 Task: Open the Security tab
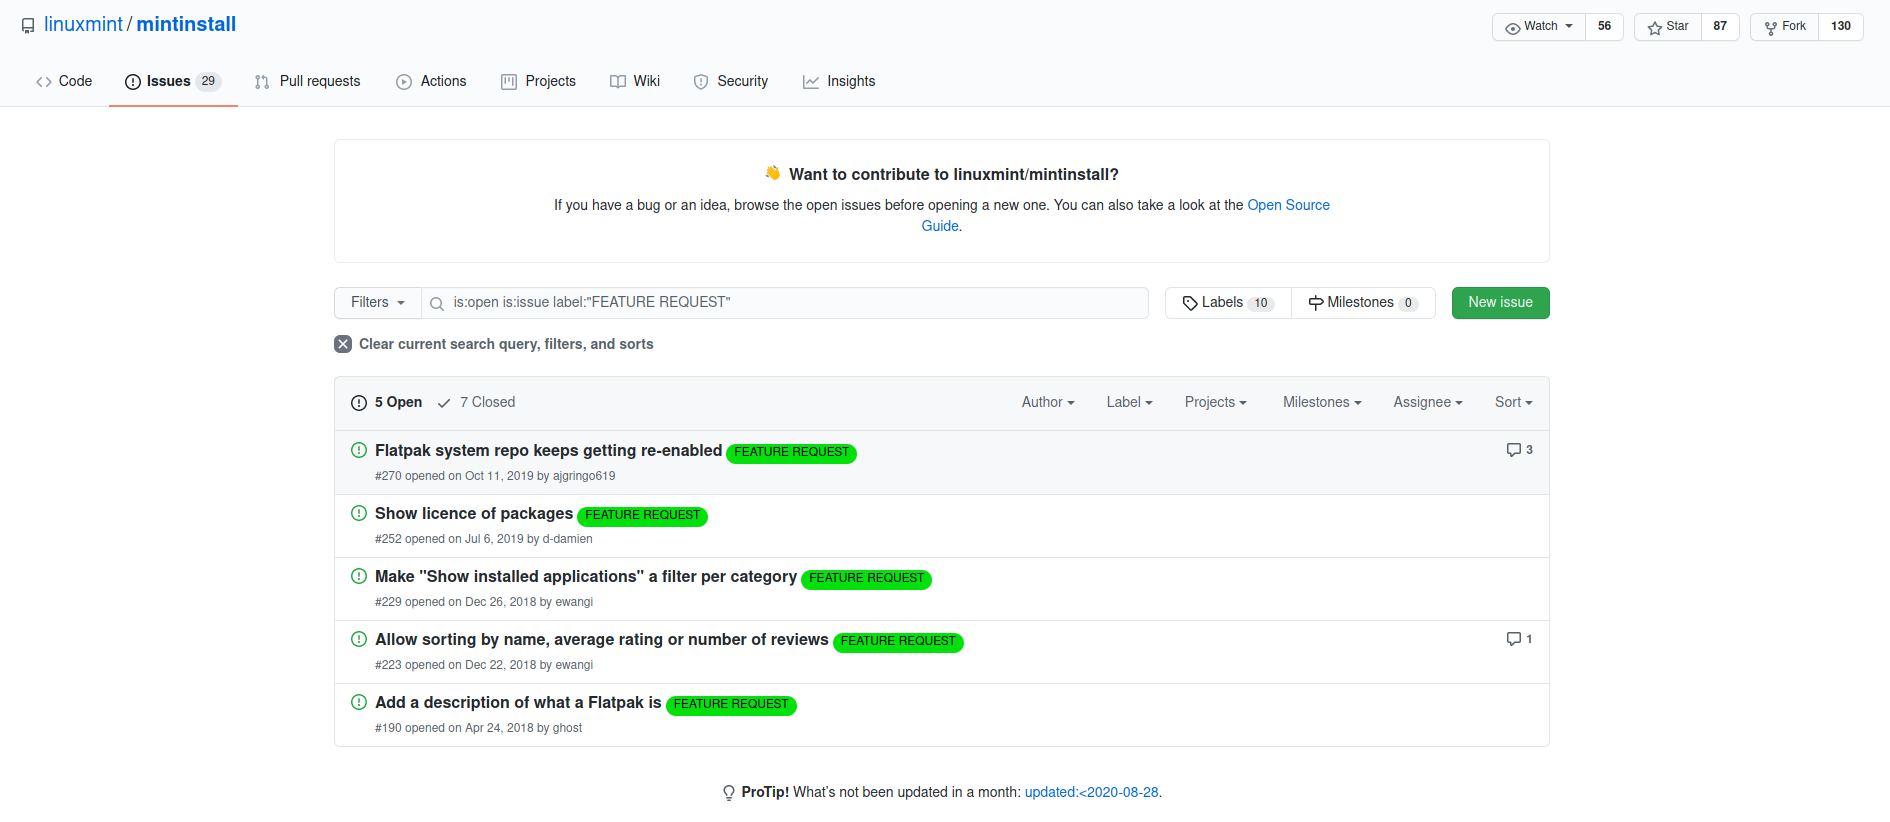tap(731, 81)
